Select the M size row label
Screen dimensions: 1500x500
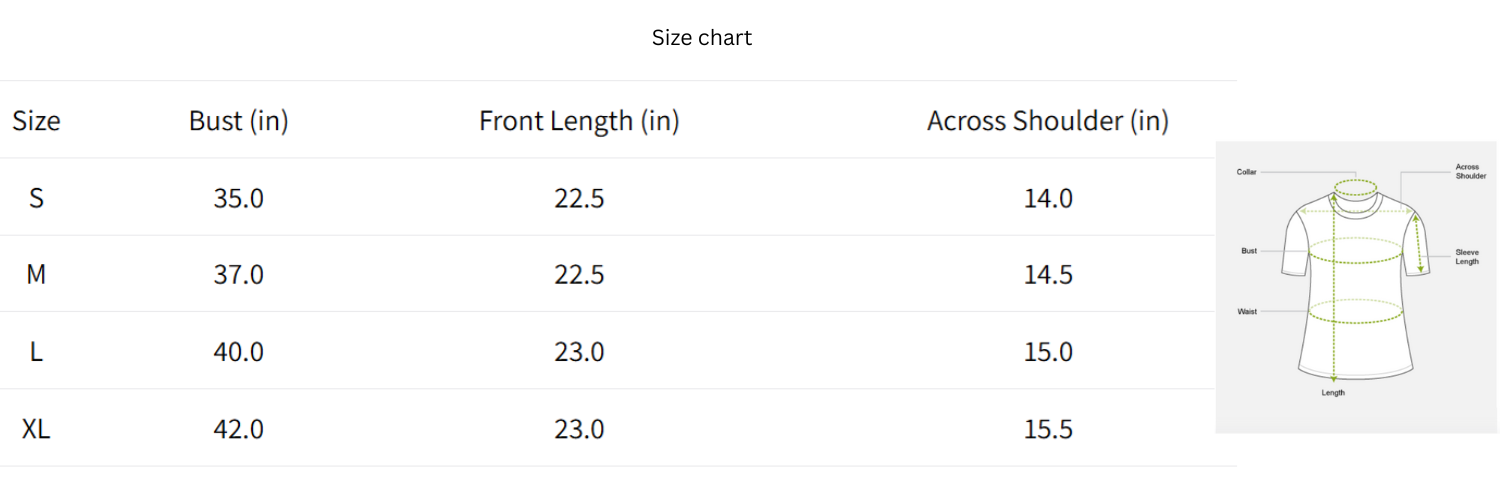coord(36,274)
